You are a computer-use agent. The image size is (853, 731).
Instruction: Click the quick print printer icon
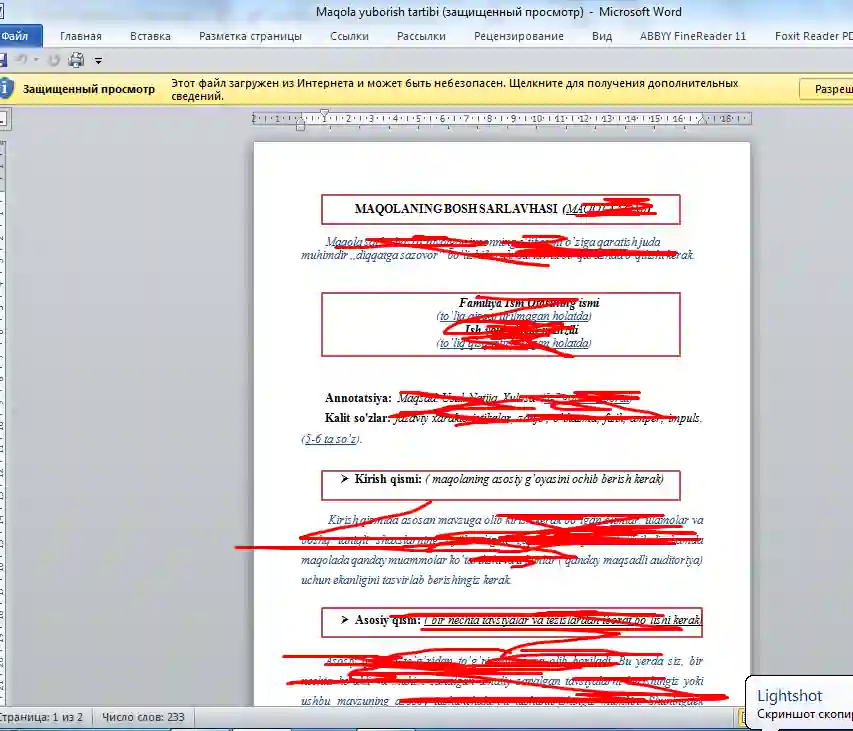76,60
